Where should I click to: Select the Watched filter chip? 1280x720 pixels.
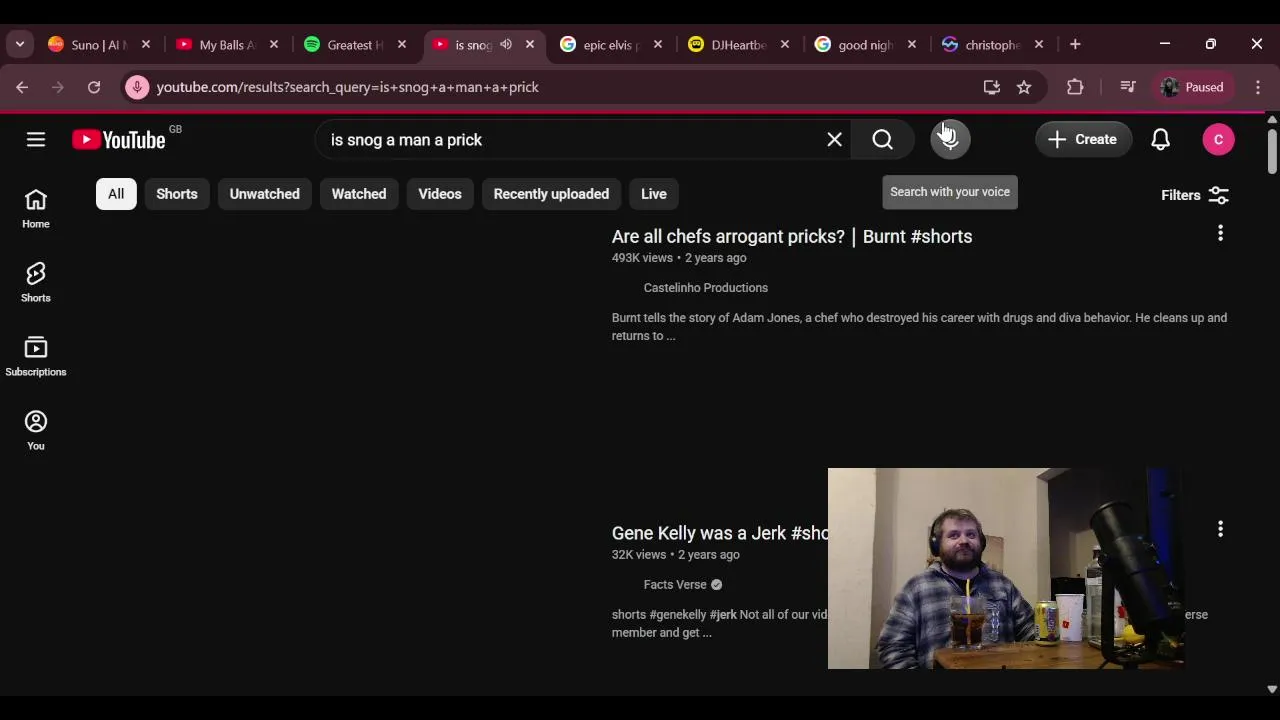359,194
